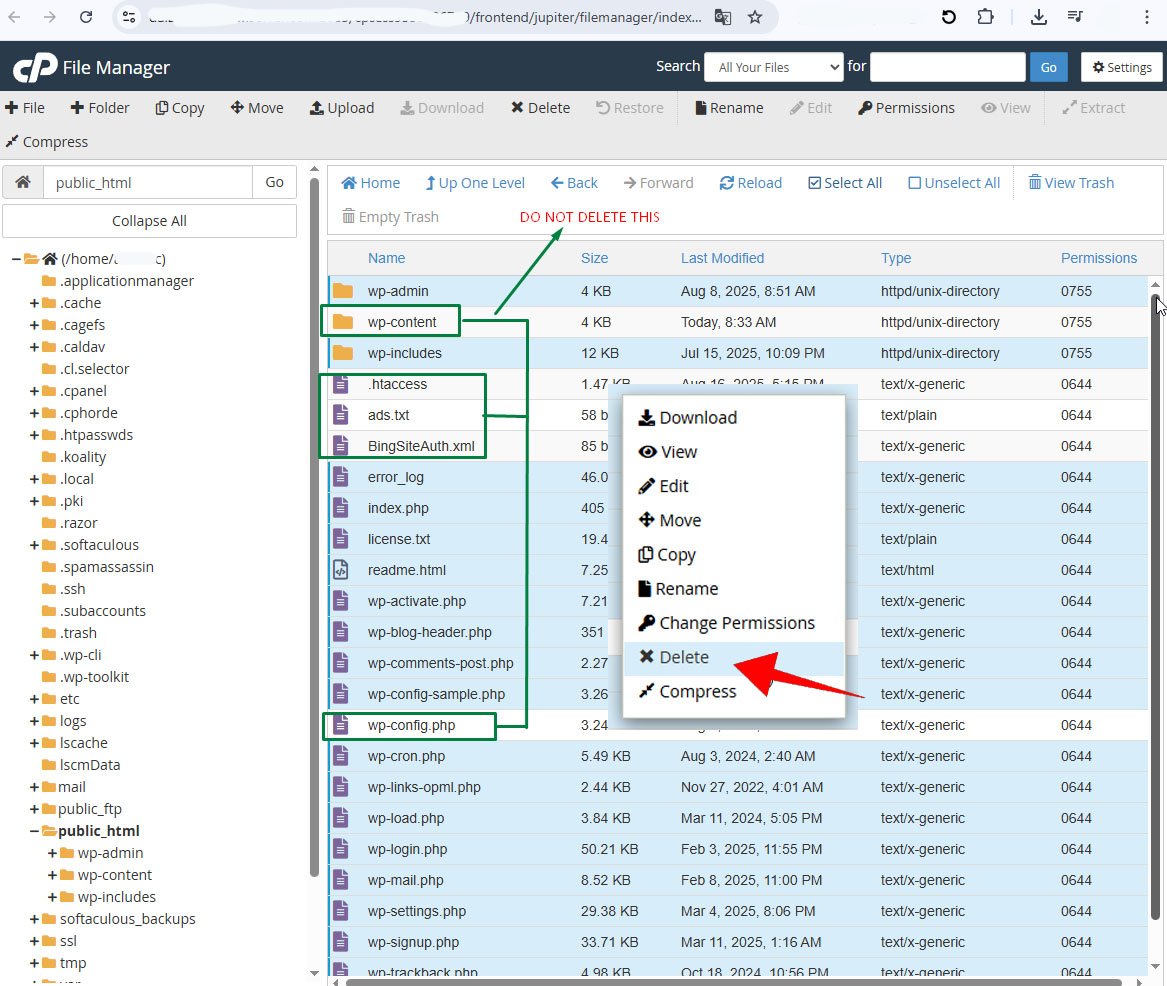Open View Trash
The image size is (1167, 986).
pyautogui.click(x=1070, y=183)
